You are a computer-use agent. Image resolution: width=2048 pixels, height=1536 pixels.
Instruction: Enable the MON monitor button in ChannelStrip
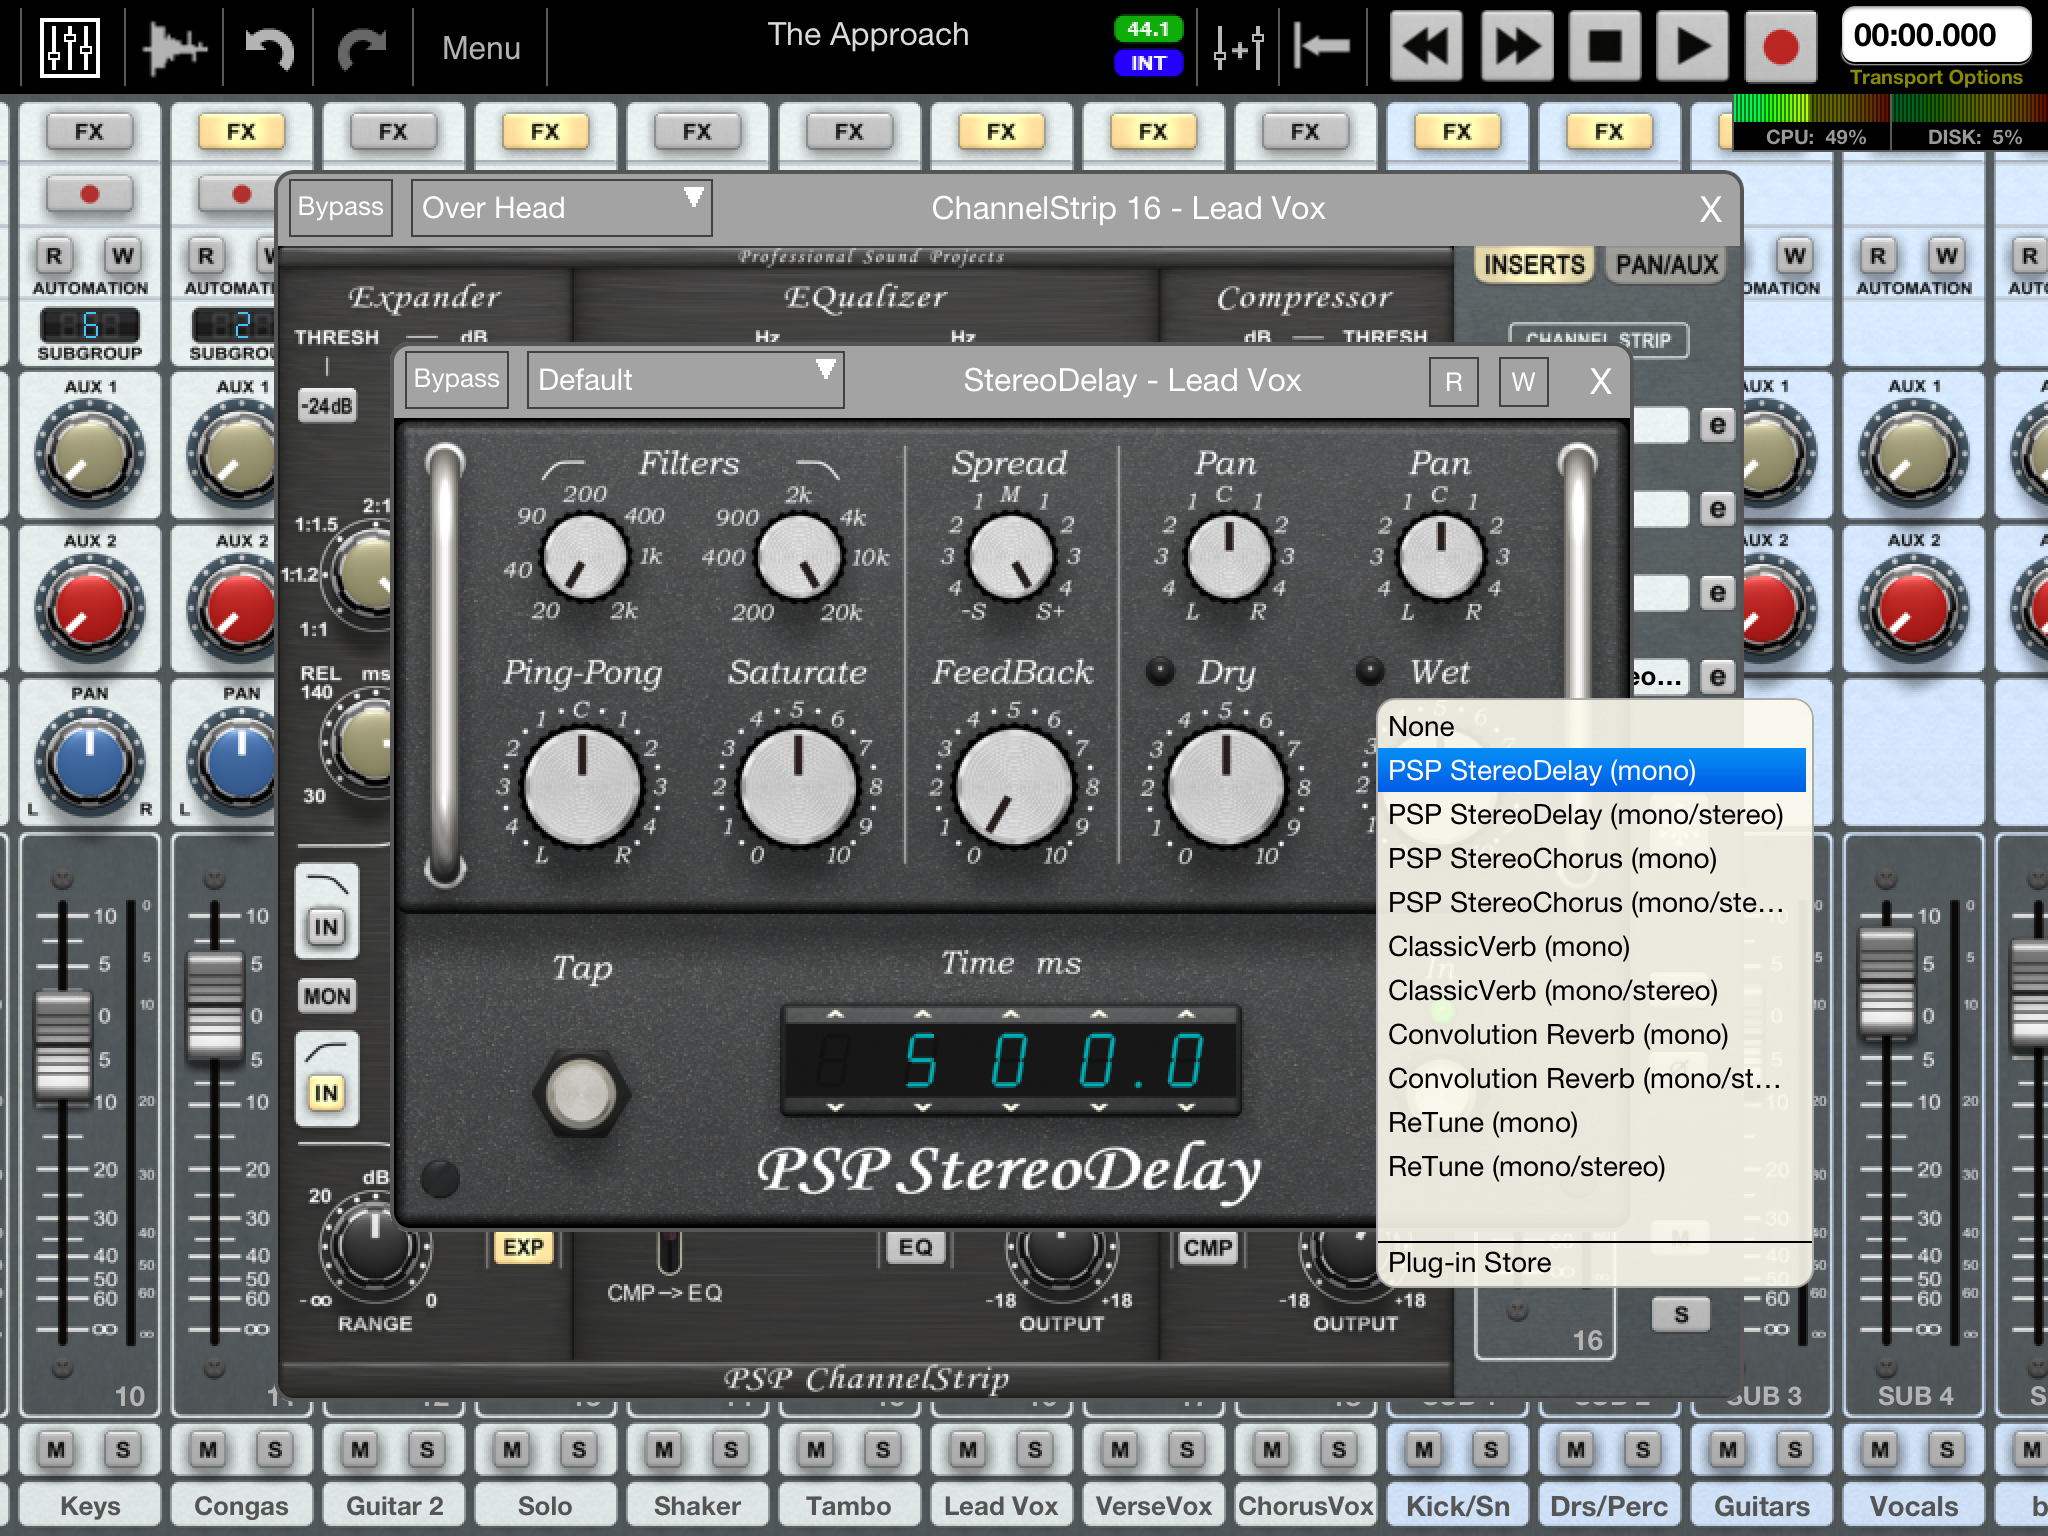[x=327, y=996]
